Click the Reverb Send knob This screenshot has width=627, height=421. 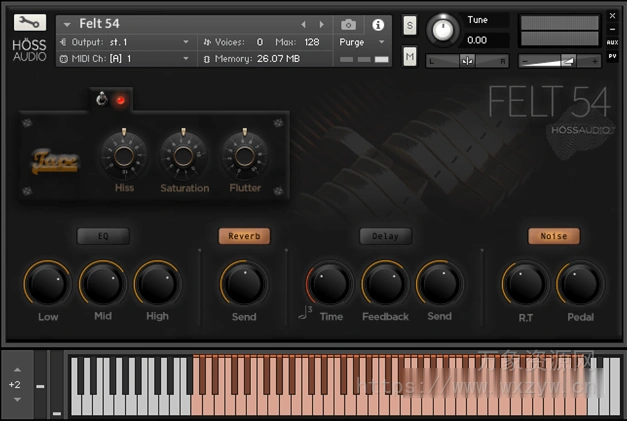point(244,283)
